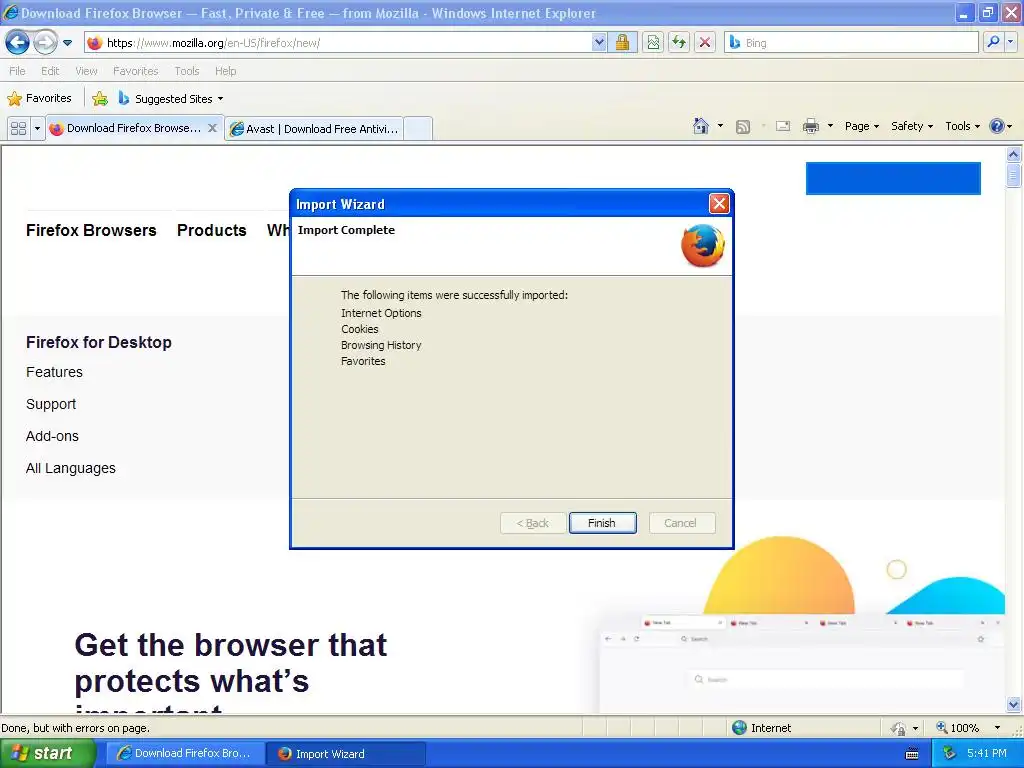Click the search magnifier icon
This screenshot has width=1024, height=768.
pos(993,42)
